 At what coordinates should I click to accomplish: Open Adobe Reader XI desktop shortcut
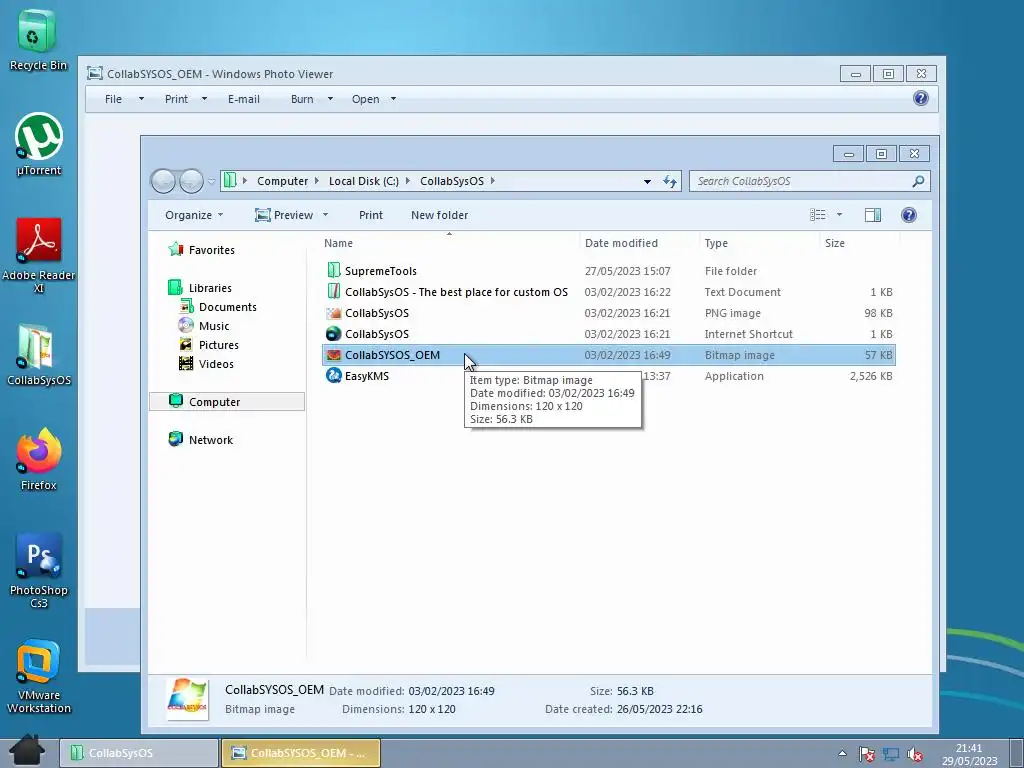pos(39,255)
